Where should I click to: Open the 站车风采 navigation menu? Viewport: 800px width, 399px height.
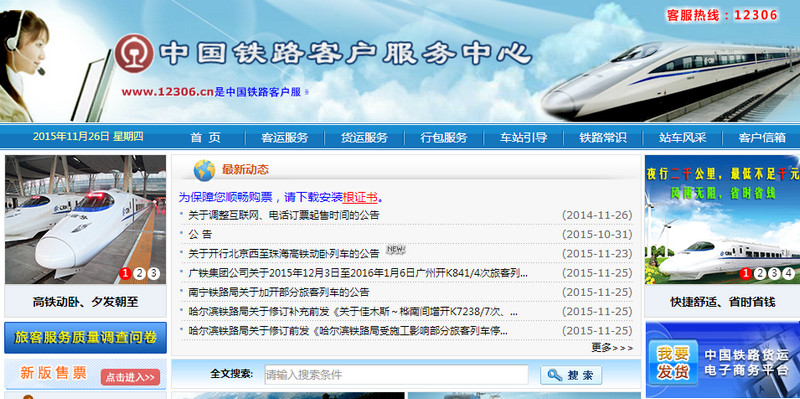click(x=683, y=138)
